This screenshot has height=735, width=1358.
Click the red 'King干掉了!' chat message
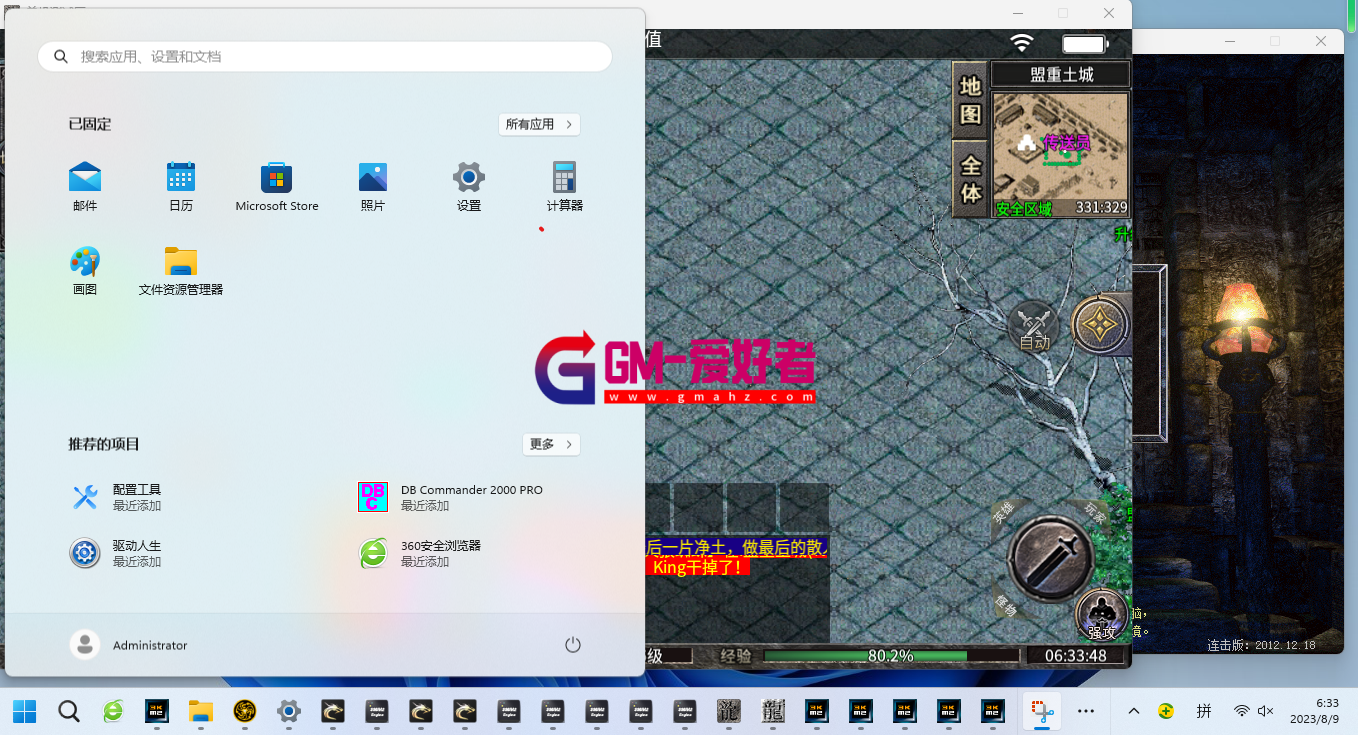[x=697, y=567]
